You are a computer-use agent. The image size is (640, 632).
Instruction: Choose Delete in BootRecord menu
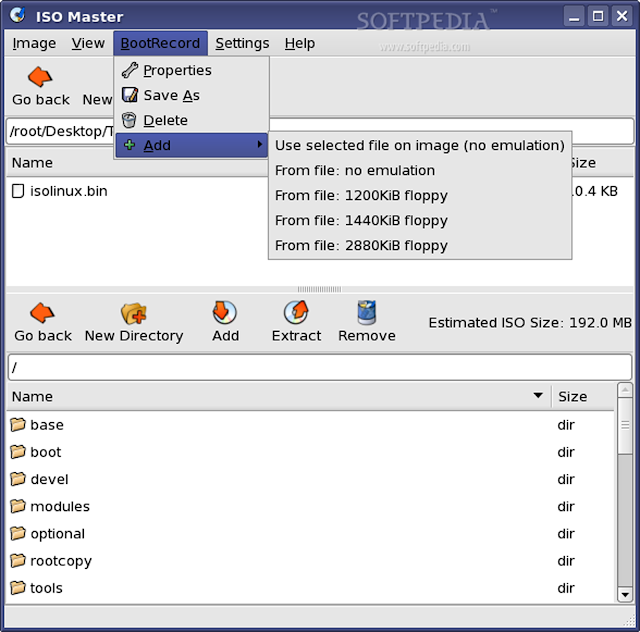[x=191, y=120]
